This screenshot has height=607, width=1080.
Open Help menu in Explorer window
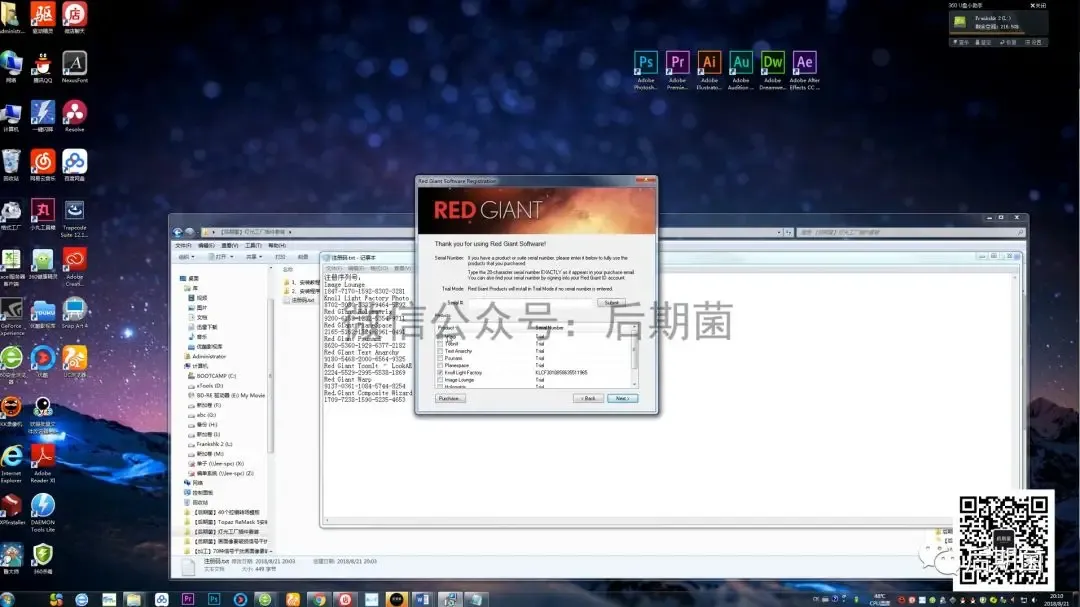(276, 245)
